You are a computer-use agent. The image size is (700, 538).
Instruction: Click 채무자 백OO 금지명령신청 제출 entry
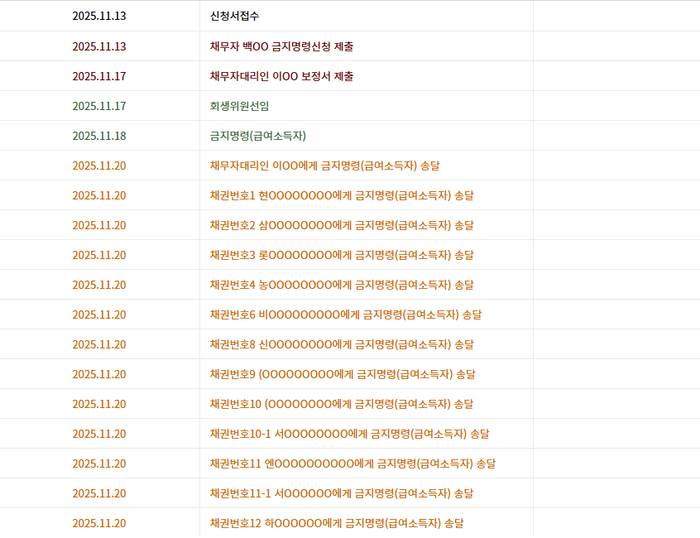click(x=282, y=46)
